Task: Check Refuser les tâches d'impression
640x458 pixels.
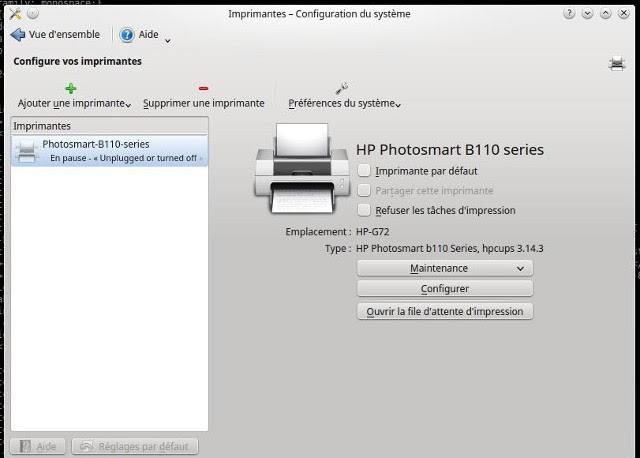Action: coord(364,210)
